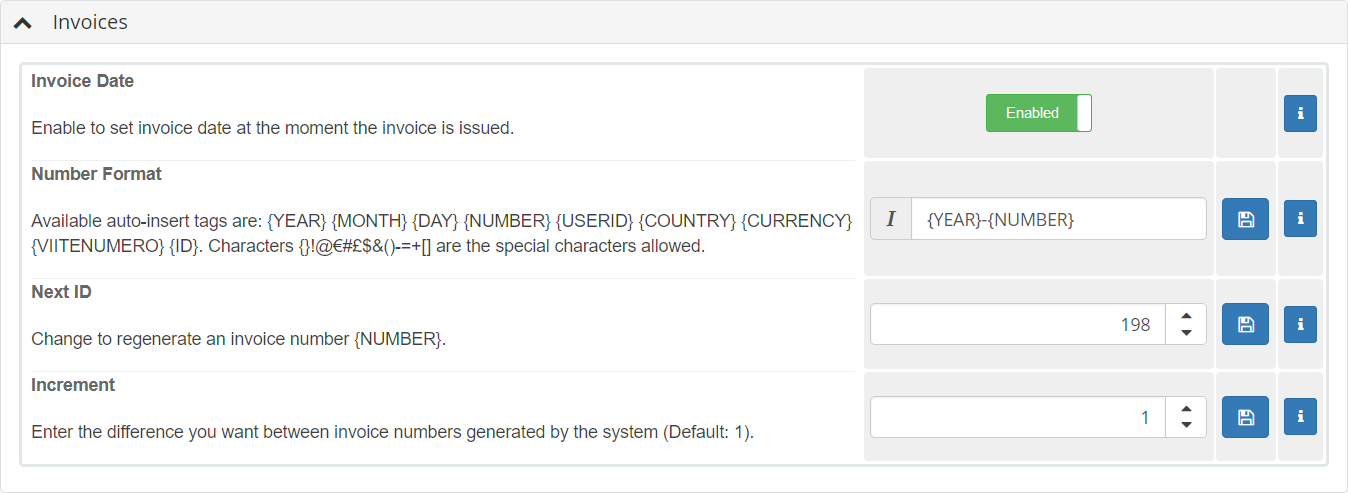Toggle the Invoice Date Enabled switch
This screenshot has height=493, width=1348.
point(1038,113)
